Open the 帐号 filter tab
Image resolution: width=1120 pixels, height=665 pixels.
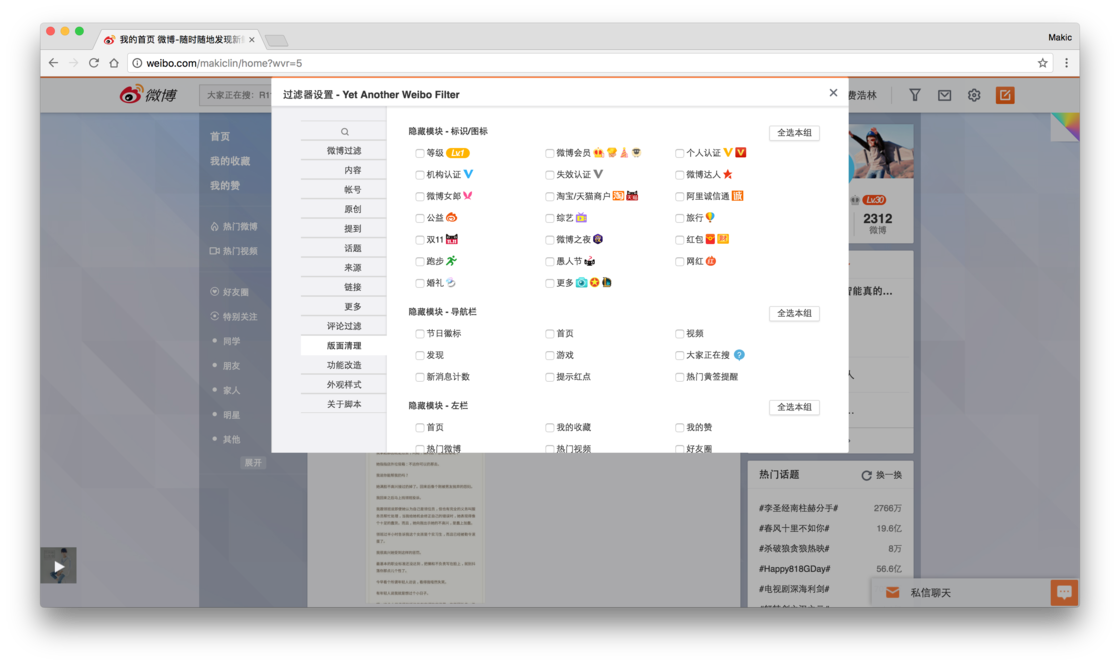tap(344, 190)
